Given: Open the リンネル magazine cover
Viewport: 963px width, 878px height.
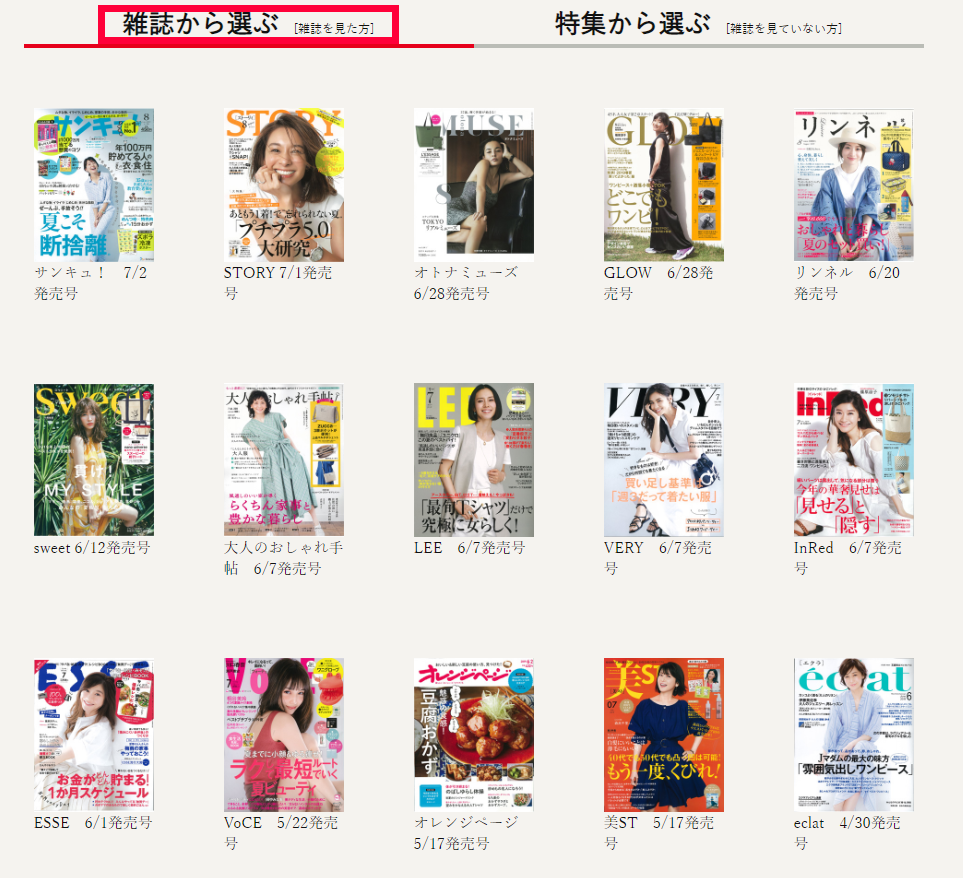Looking at the screenshot, I should click(854, 184).
